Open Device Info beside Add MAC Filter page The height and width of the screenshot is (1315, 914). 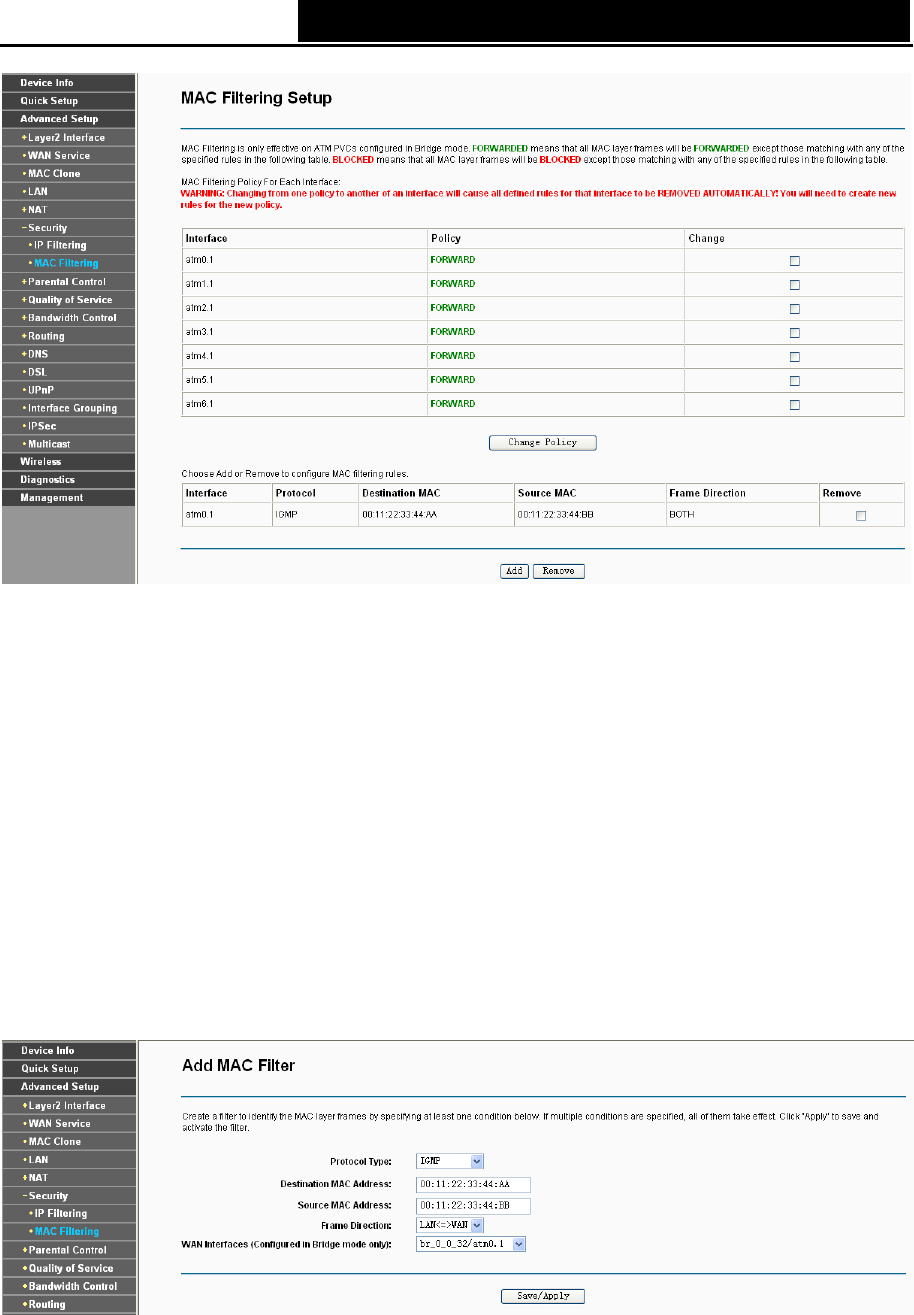[x=68, y=1051]
